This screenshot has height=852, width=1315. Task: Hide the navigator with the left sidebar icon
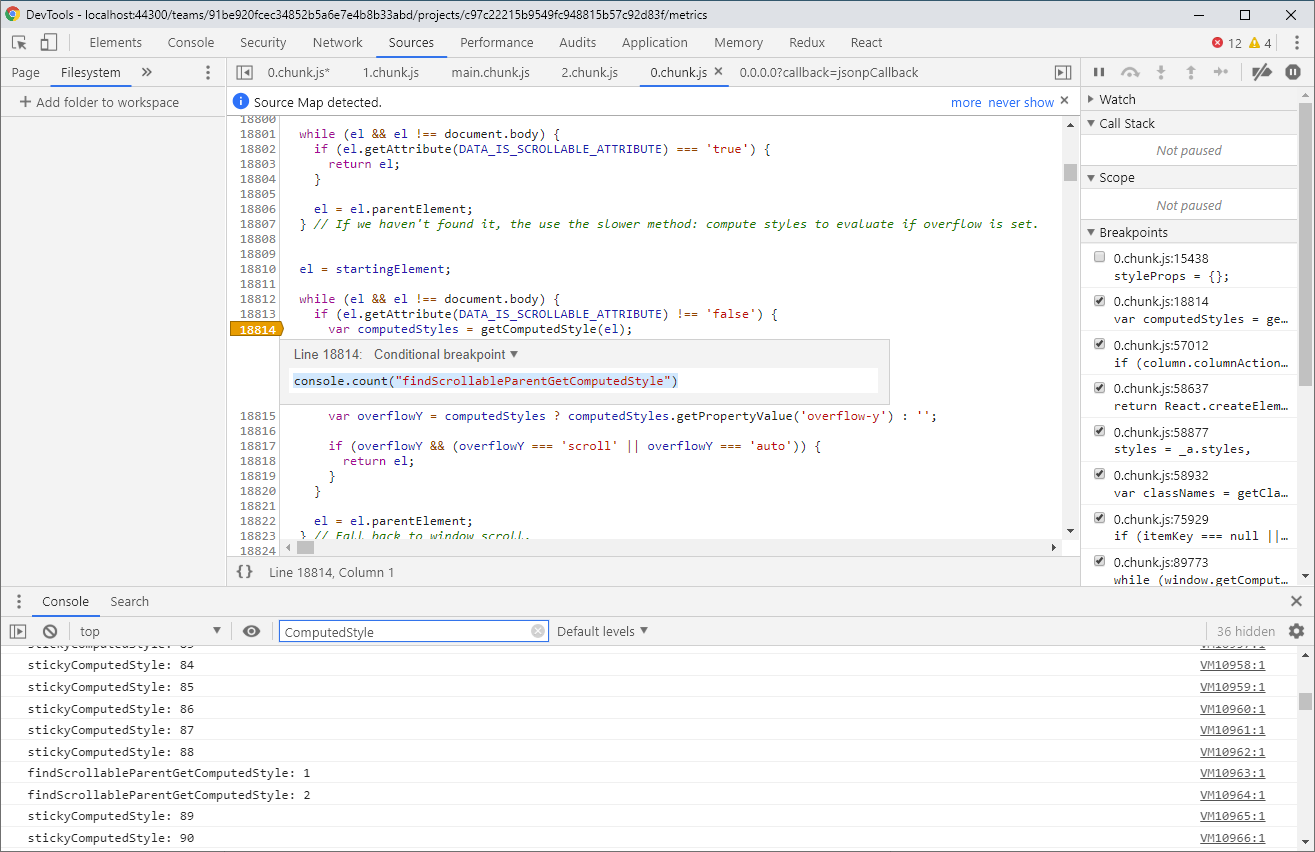[x=244, y=72]
